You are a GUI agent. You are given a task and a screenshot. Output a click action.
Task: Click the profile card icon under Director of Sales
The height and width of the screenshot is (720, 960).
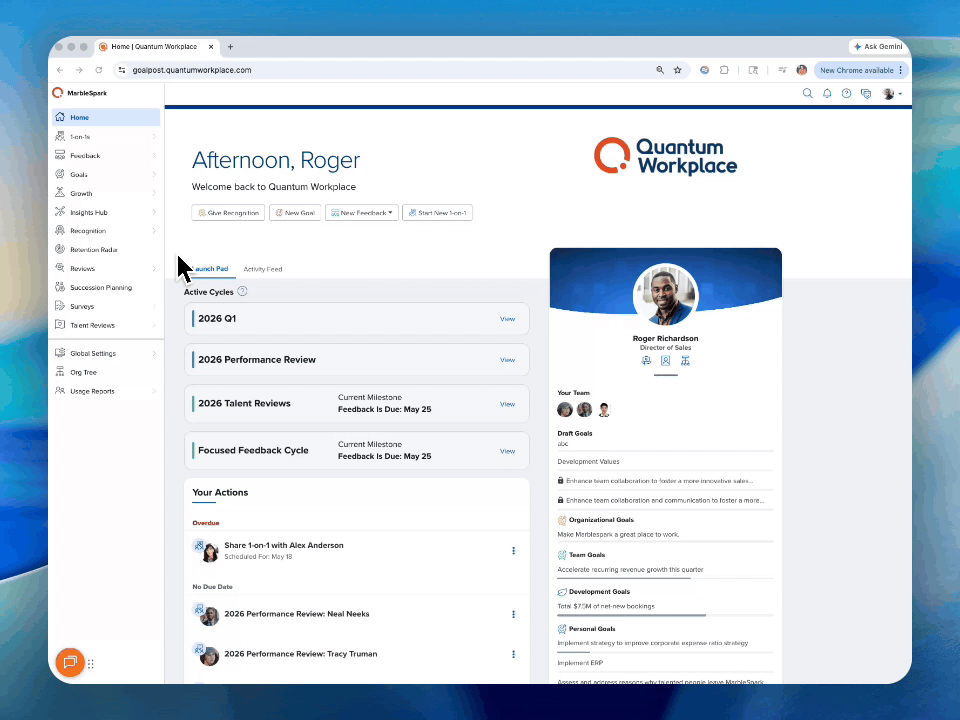pos(666,361)
